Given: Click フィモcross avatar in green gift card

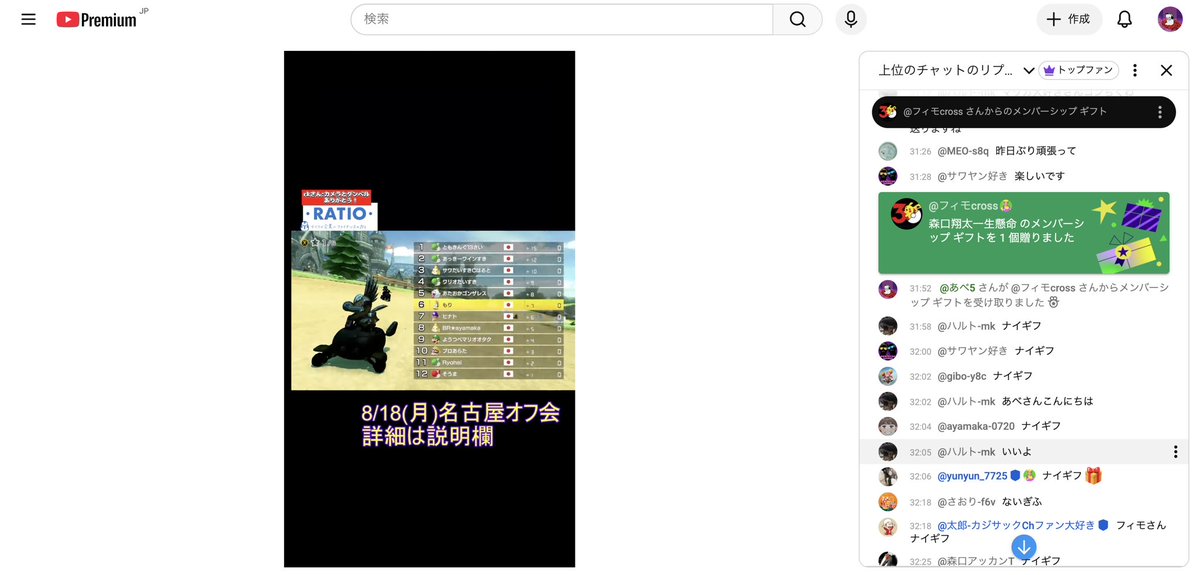Looking at the screenshot, I should coord(906,213).
